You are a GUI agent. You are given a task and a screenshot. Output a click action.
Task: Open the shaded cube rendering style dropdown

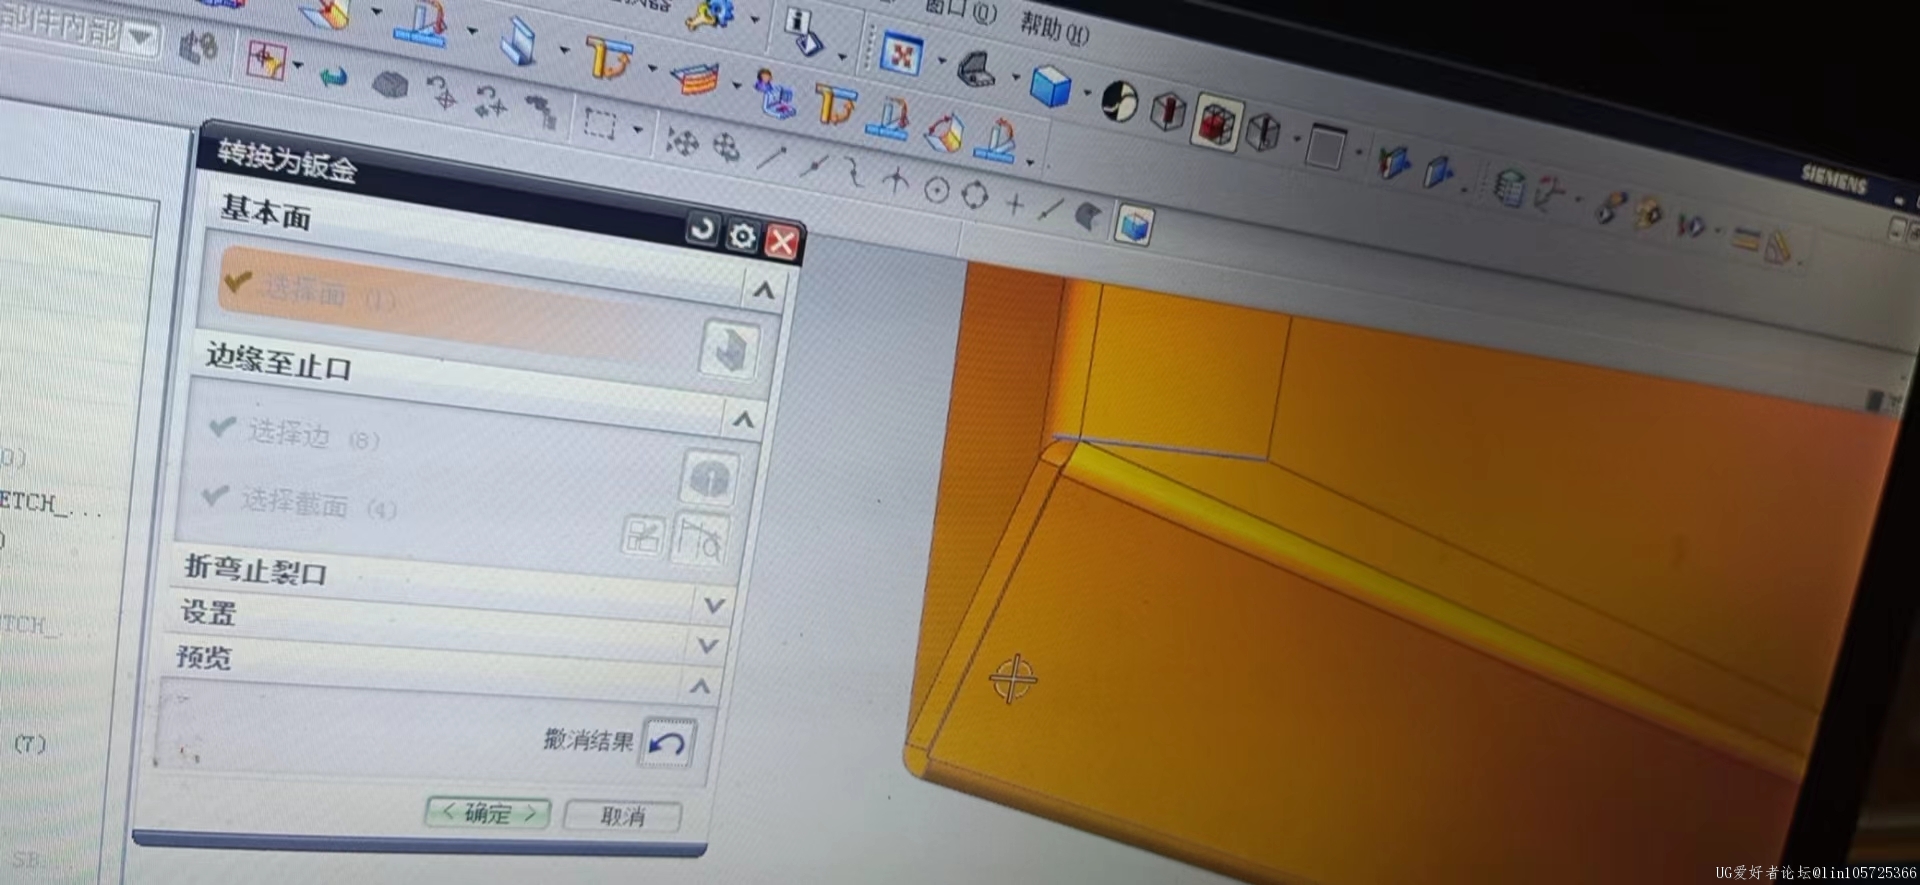click(1087, 93)
